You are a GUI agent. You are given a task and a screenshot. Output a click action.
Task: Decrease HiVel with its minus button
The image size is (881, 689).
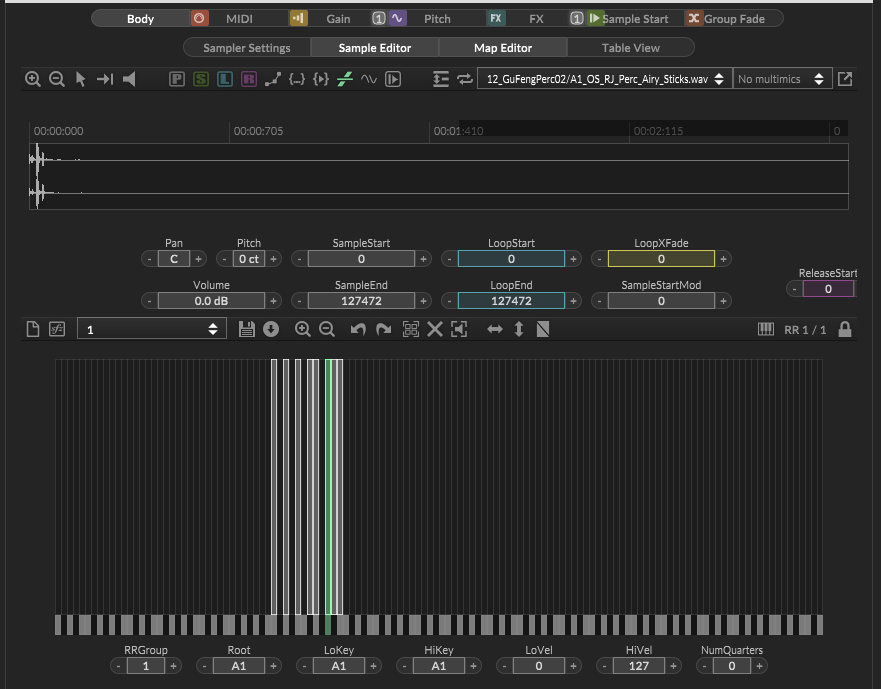pos(605,666)
